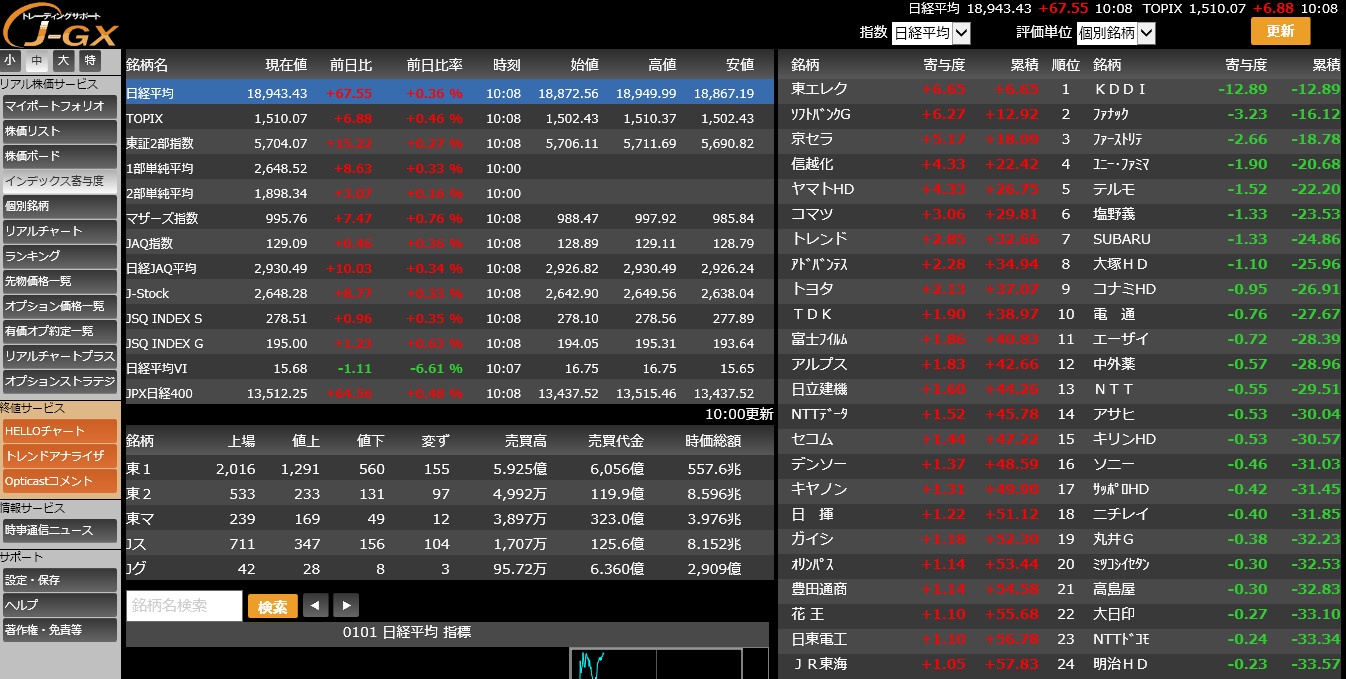
Task: Click the orange 検索 search button
Action: coord(273,606)
